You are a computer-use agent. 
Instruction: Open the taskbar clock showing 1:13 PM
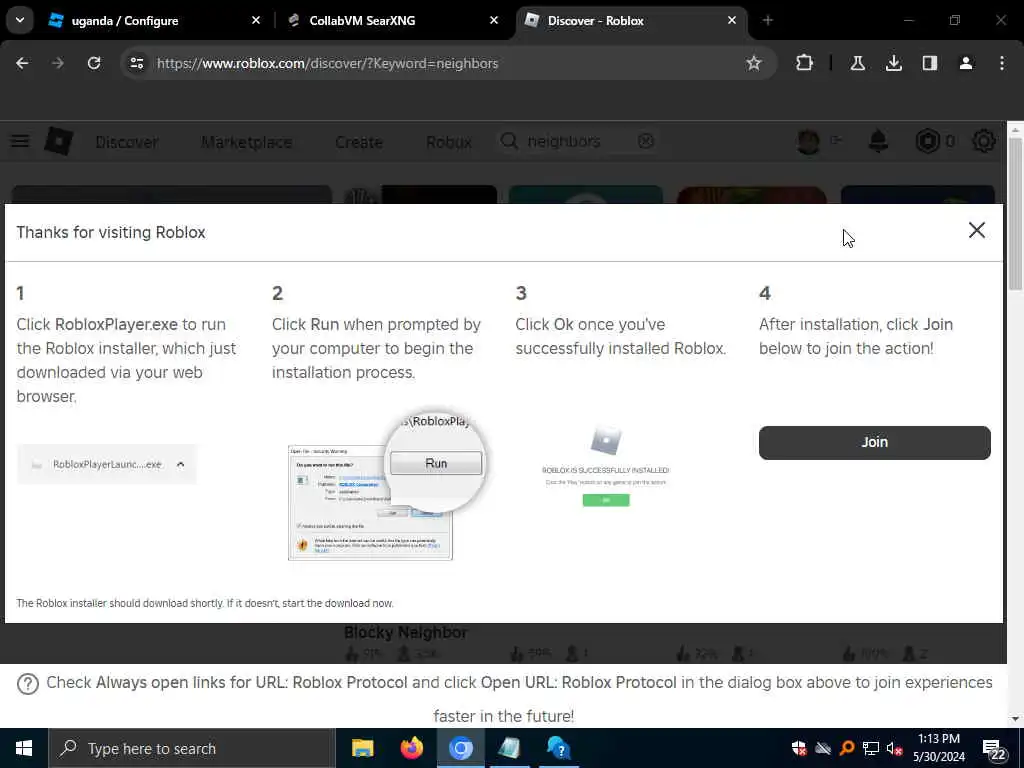point(938,748)
